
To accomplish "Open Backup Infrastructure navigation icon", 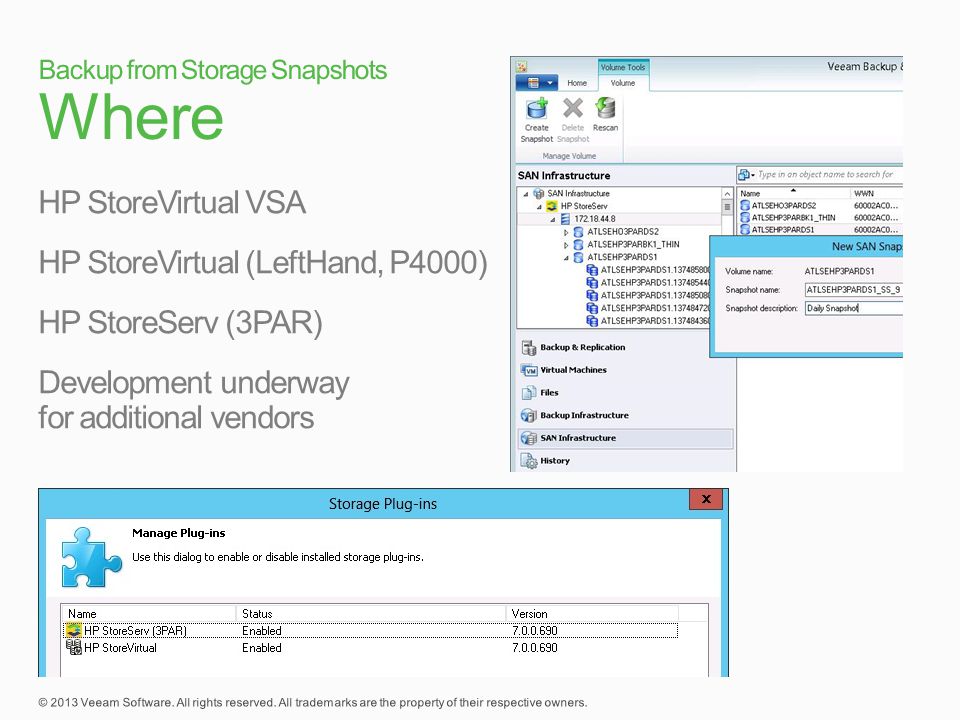I will [x=529, y=416].
